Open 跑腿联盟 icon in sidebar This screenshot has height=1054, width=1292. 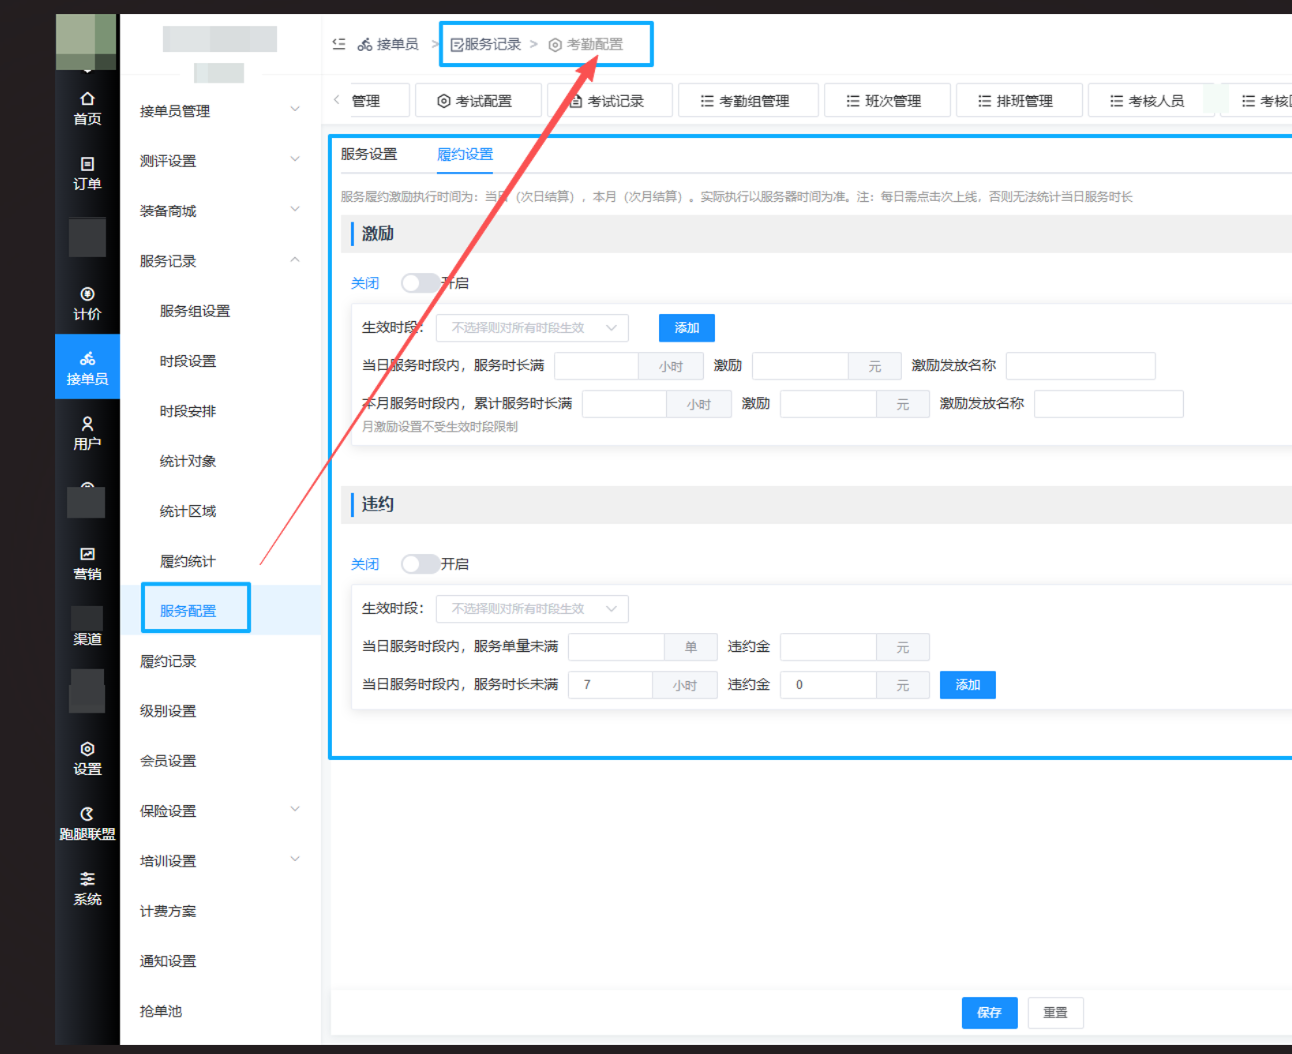tap(87, 823)
